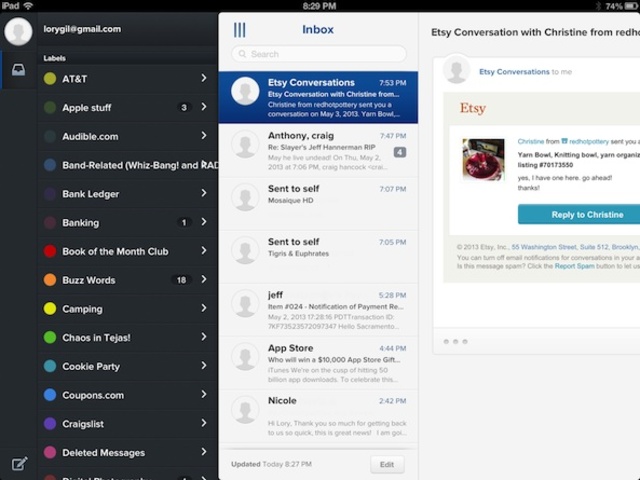This screenshot has width=640, height=480.
Task: Tap the Etsy Conversations sender name in message
Action: tap(514, 72)
